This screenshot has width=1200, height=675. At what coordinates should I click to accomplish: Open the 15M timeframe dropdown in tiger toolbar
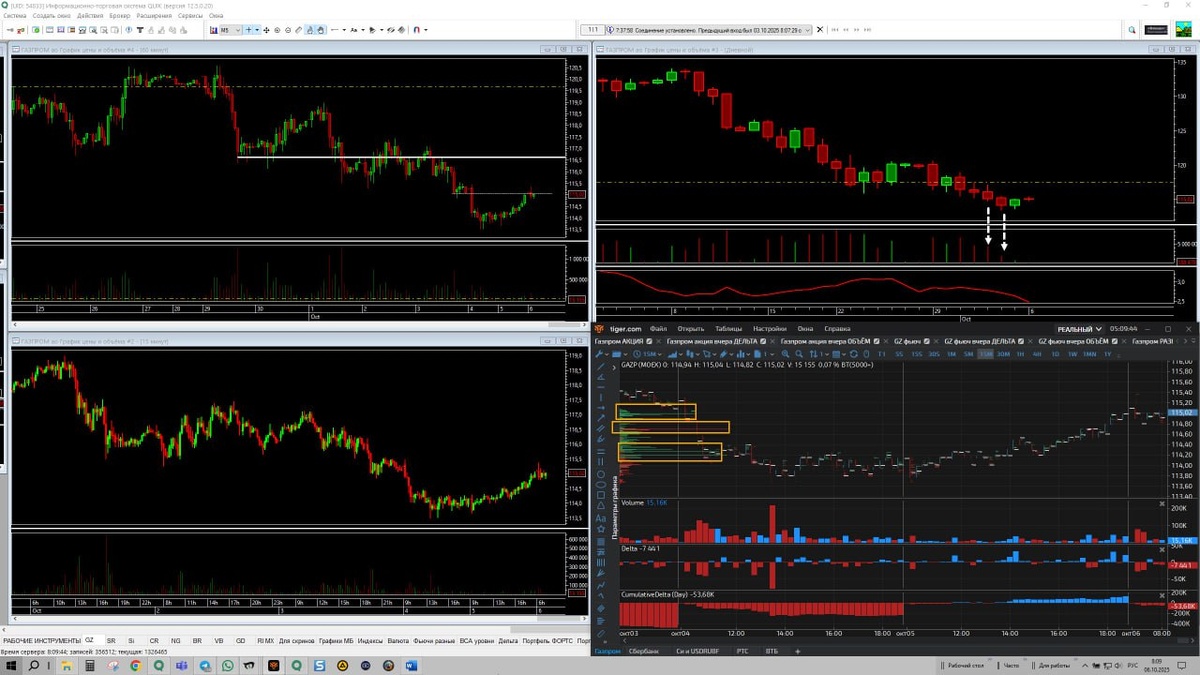coord(648,354)
